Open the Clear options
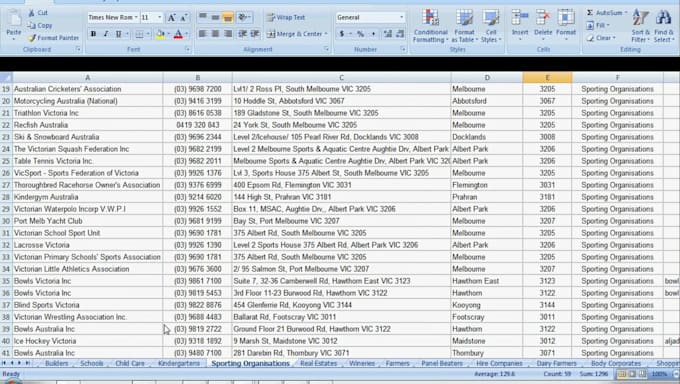This screenshot has height=384, width=680. (x=601, y=38)
